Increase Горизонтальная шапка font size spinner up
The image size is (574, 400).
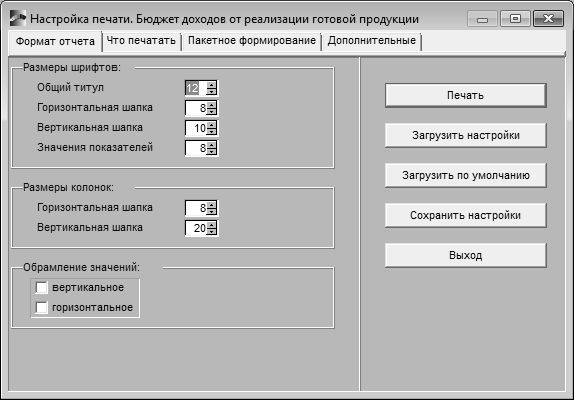pos(212,105)
